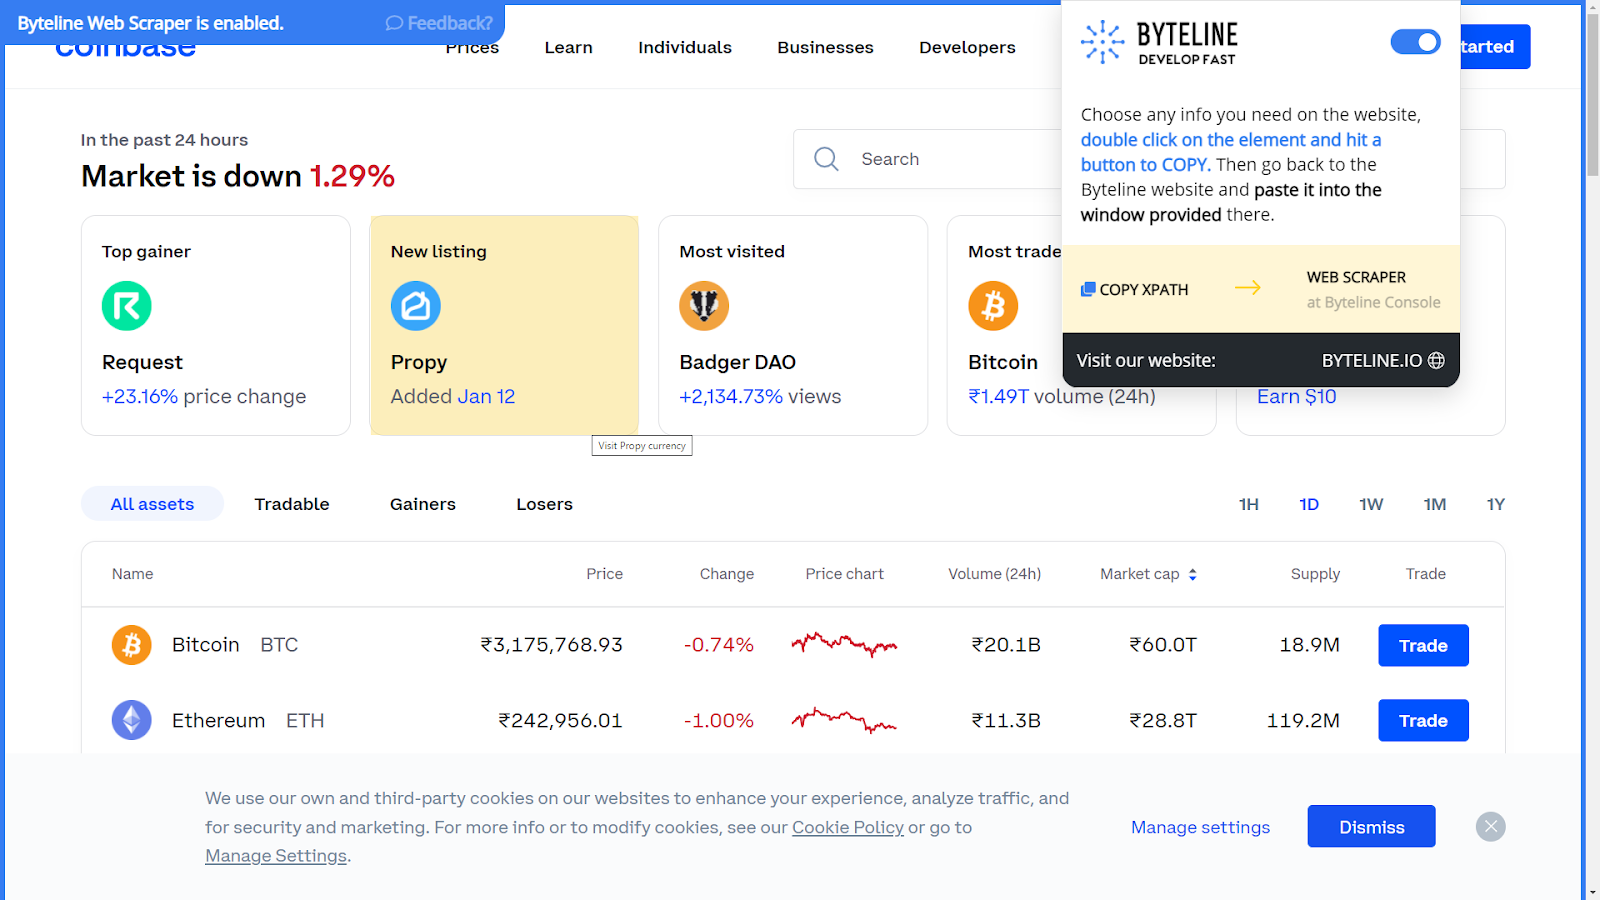
Task: Switch to the Gainers tab
Action: pos(423,504)
